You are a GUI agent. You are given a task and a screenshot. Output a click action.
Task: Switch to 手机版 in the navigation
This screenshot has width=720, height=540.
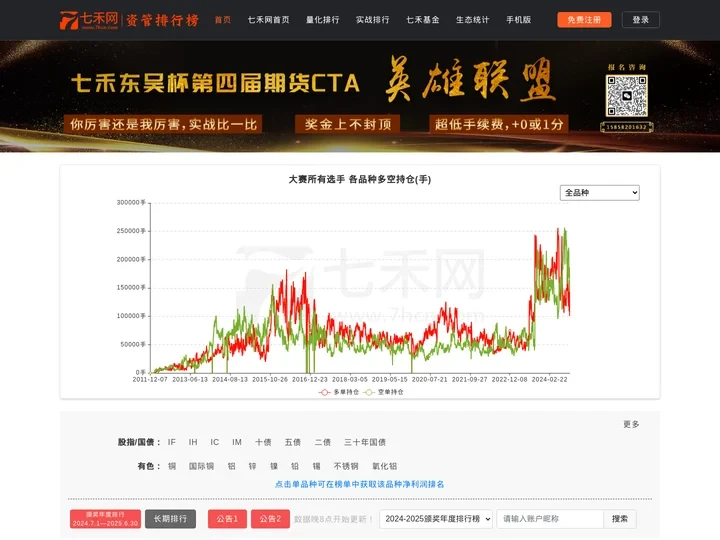tap(518, 20)
